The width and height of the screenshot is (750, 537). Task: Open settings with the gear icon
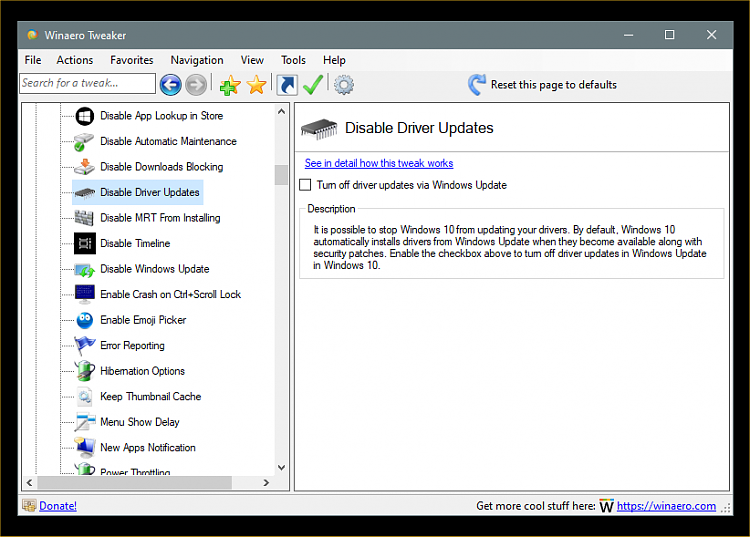click(x=343, y=85)
